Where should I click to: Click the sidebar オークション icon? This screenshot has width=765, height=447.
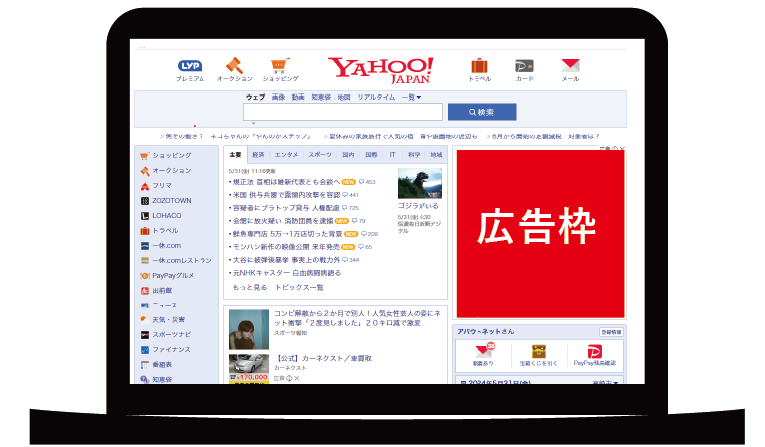(144, 171)
